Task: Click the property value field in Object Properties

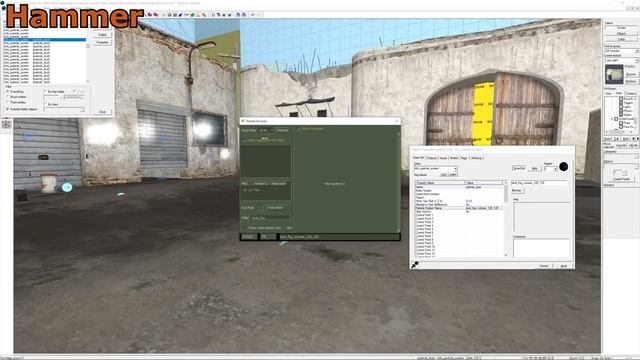Action: pyautogui.click(x=539, y=183)
